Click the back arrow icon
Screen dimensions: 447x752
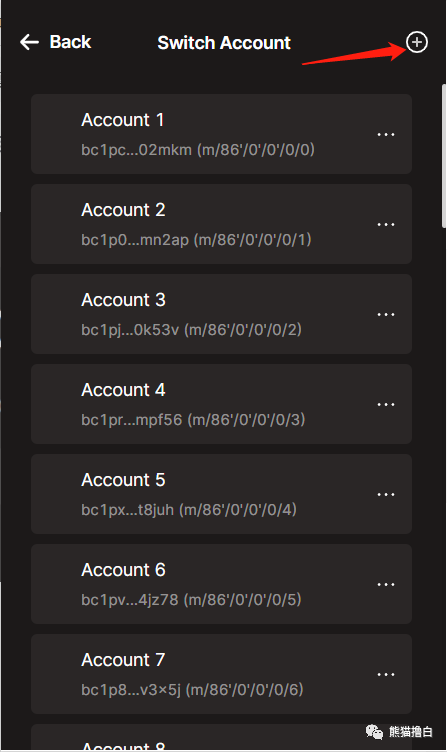tap(29, 42)
